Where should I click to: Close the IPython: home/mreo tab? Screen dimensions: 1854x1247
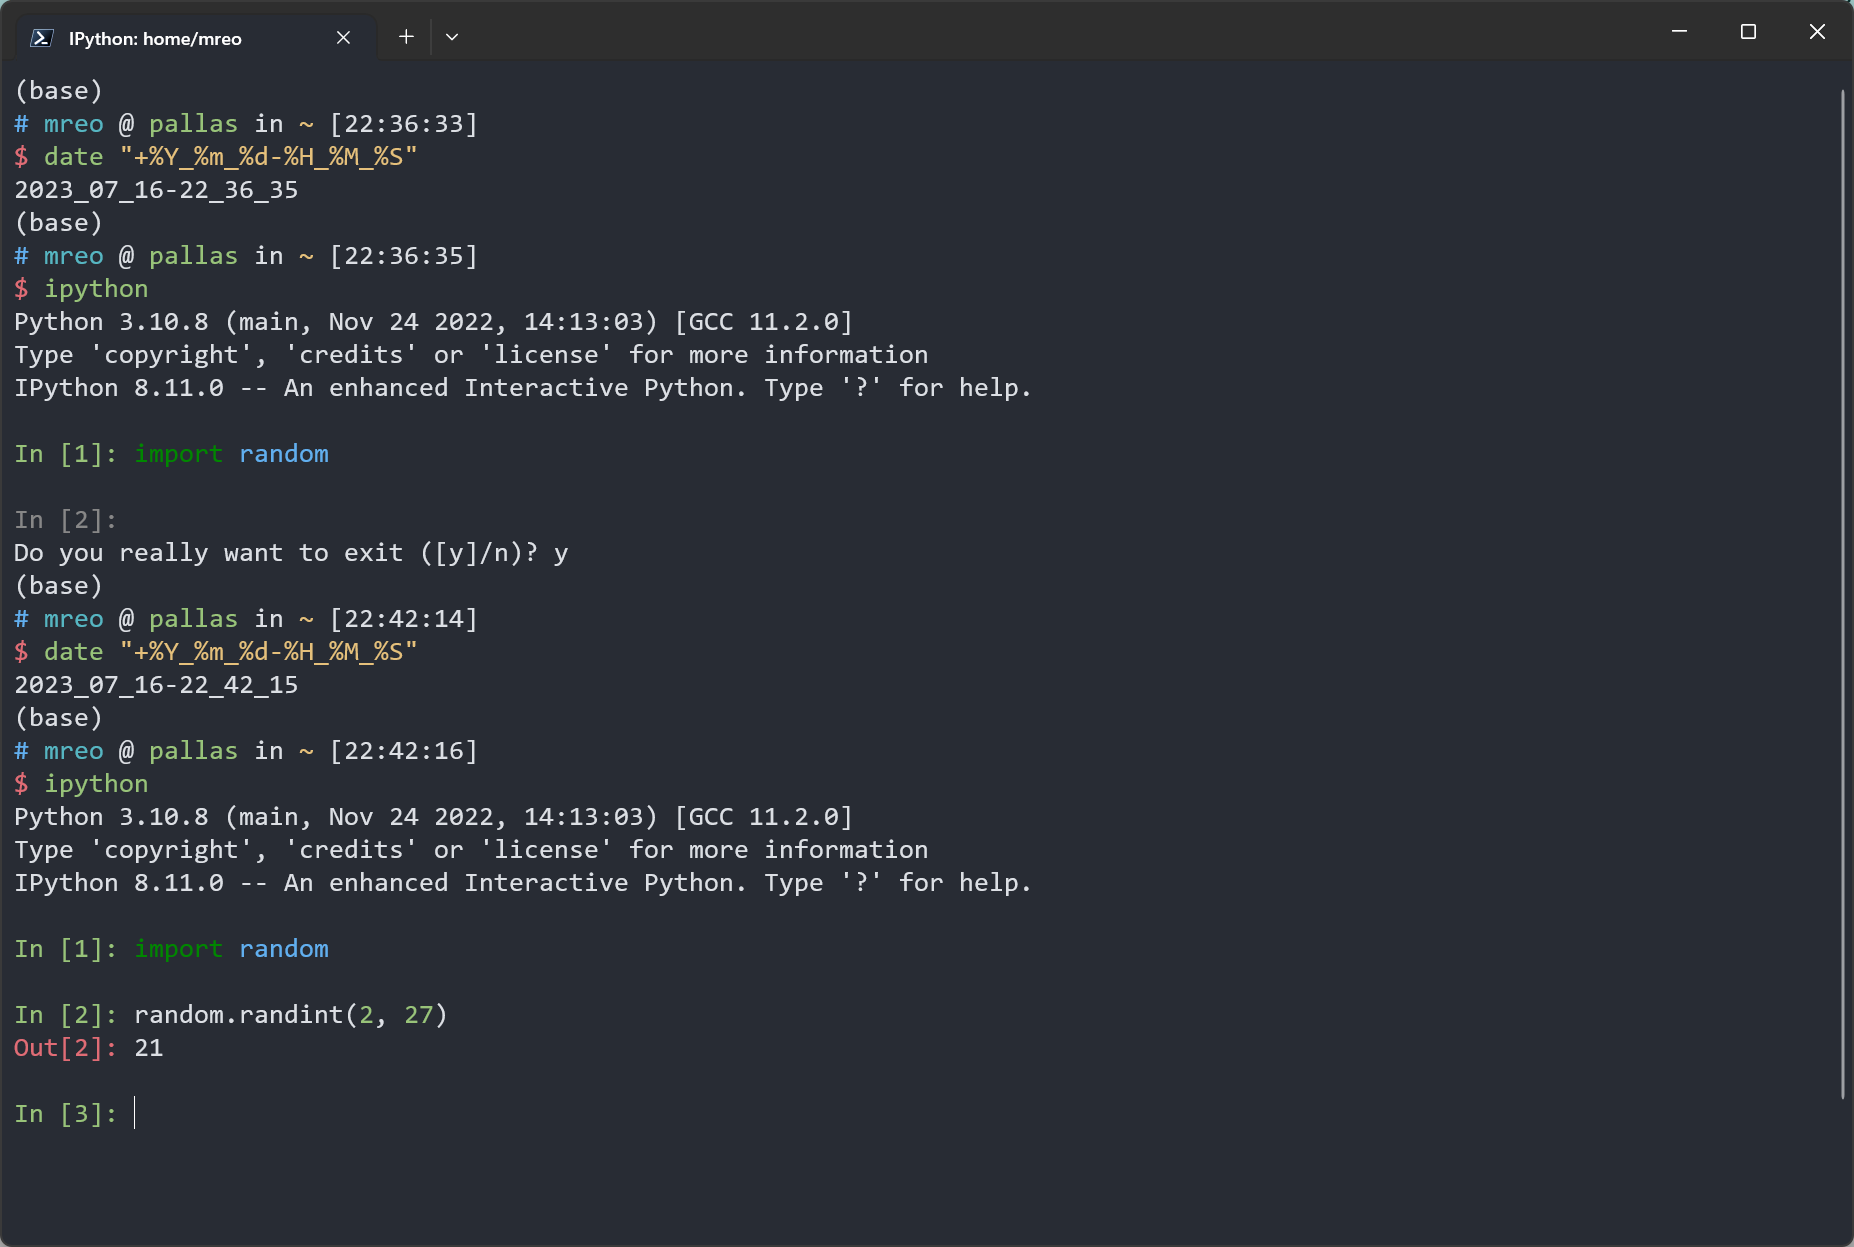coord(343,38)
